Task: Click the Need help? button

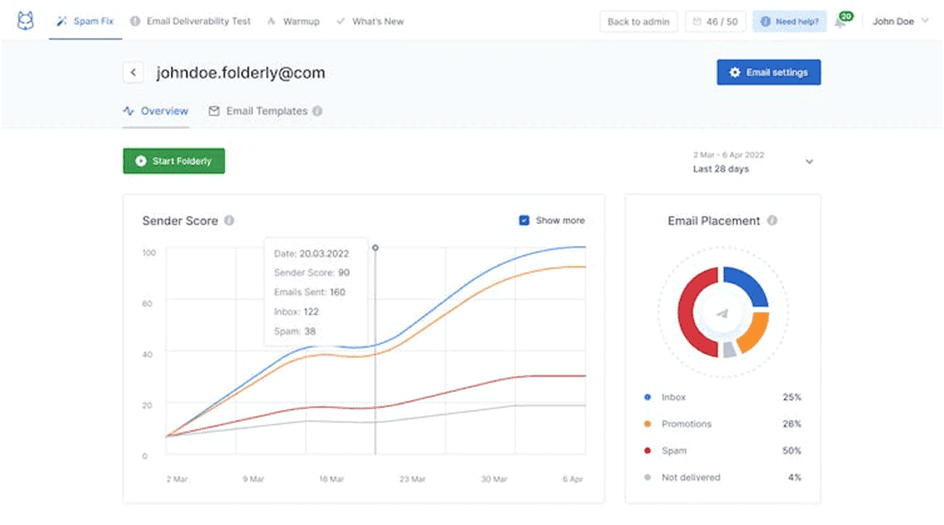Action: point(789,22)
